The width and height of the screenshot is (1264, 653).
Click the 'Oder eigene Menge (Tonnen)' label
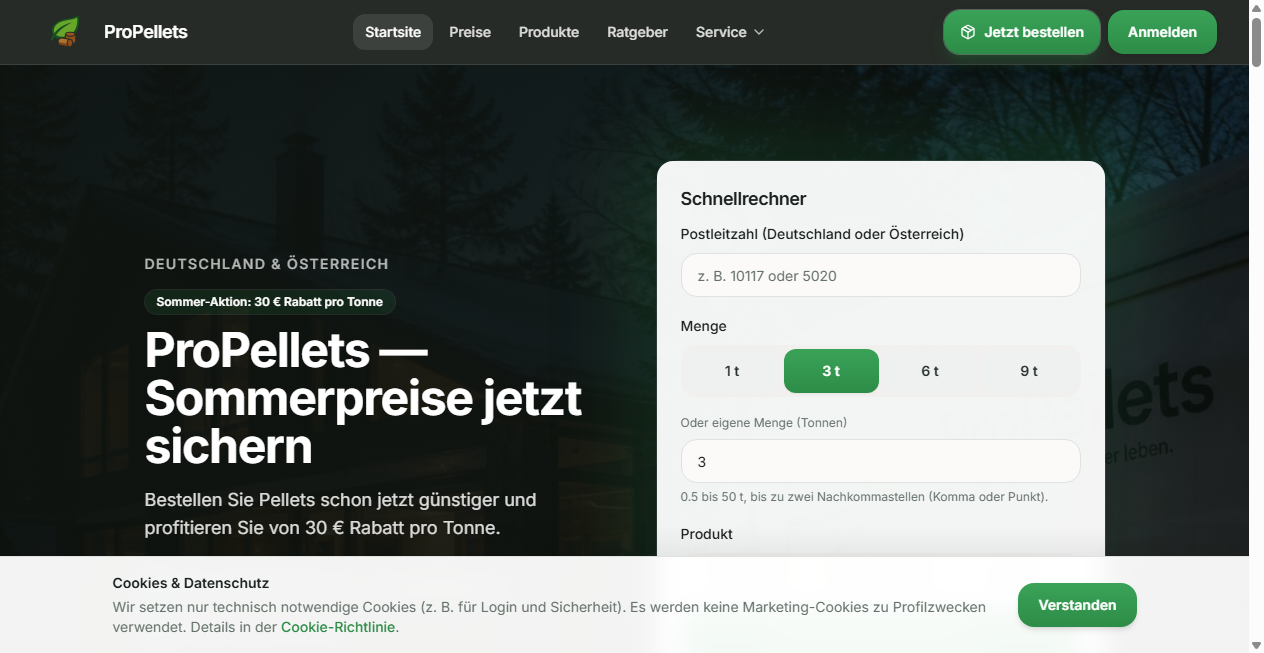(763, 423)
